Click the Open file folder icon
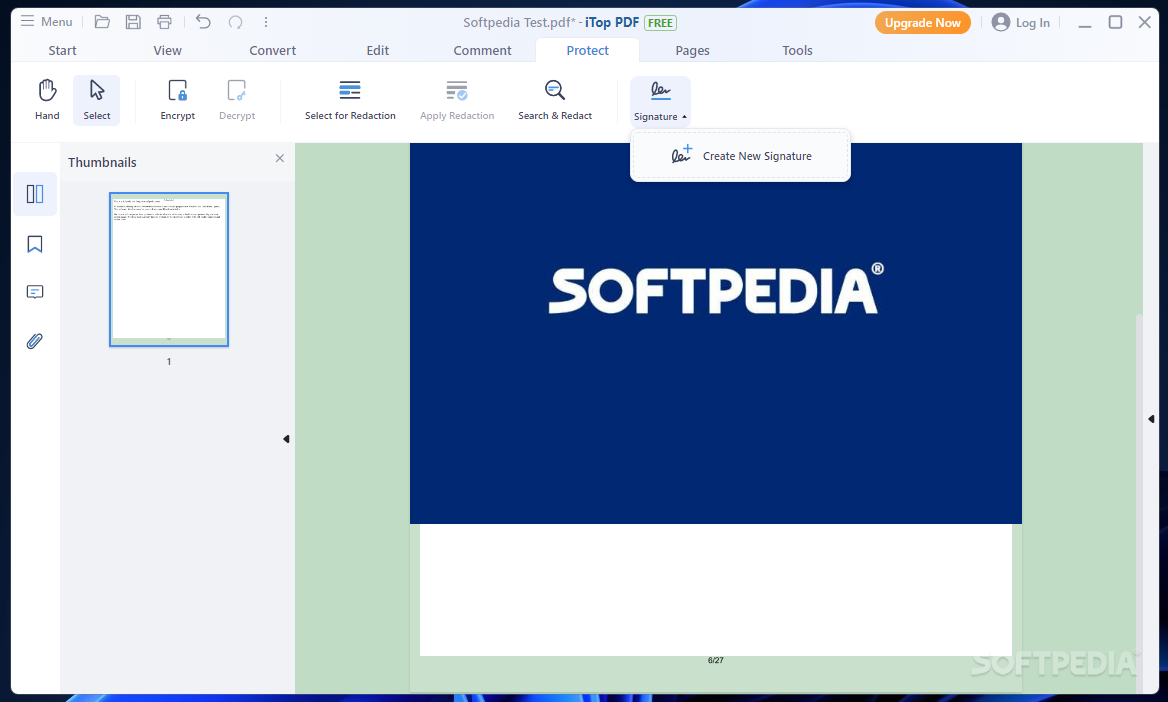This screenshot has height=702, width=1168. coord(102,22)
